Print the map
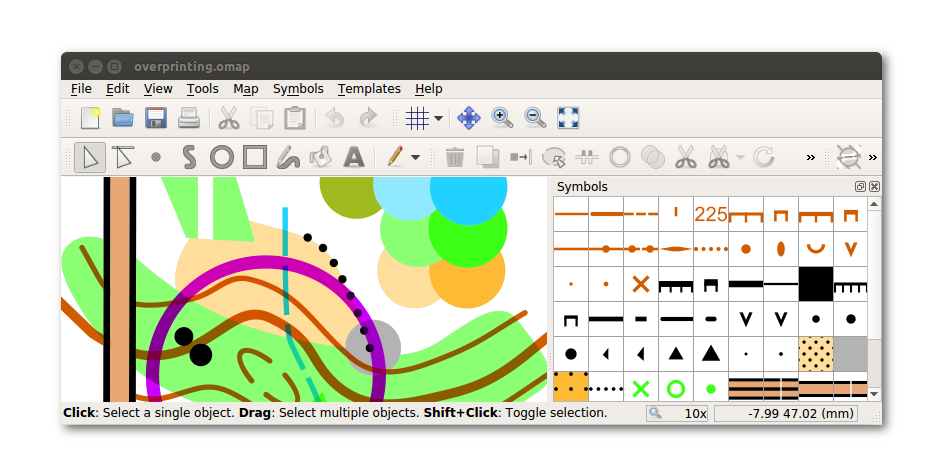 click(x=188, y=118)
